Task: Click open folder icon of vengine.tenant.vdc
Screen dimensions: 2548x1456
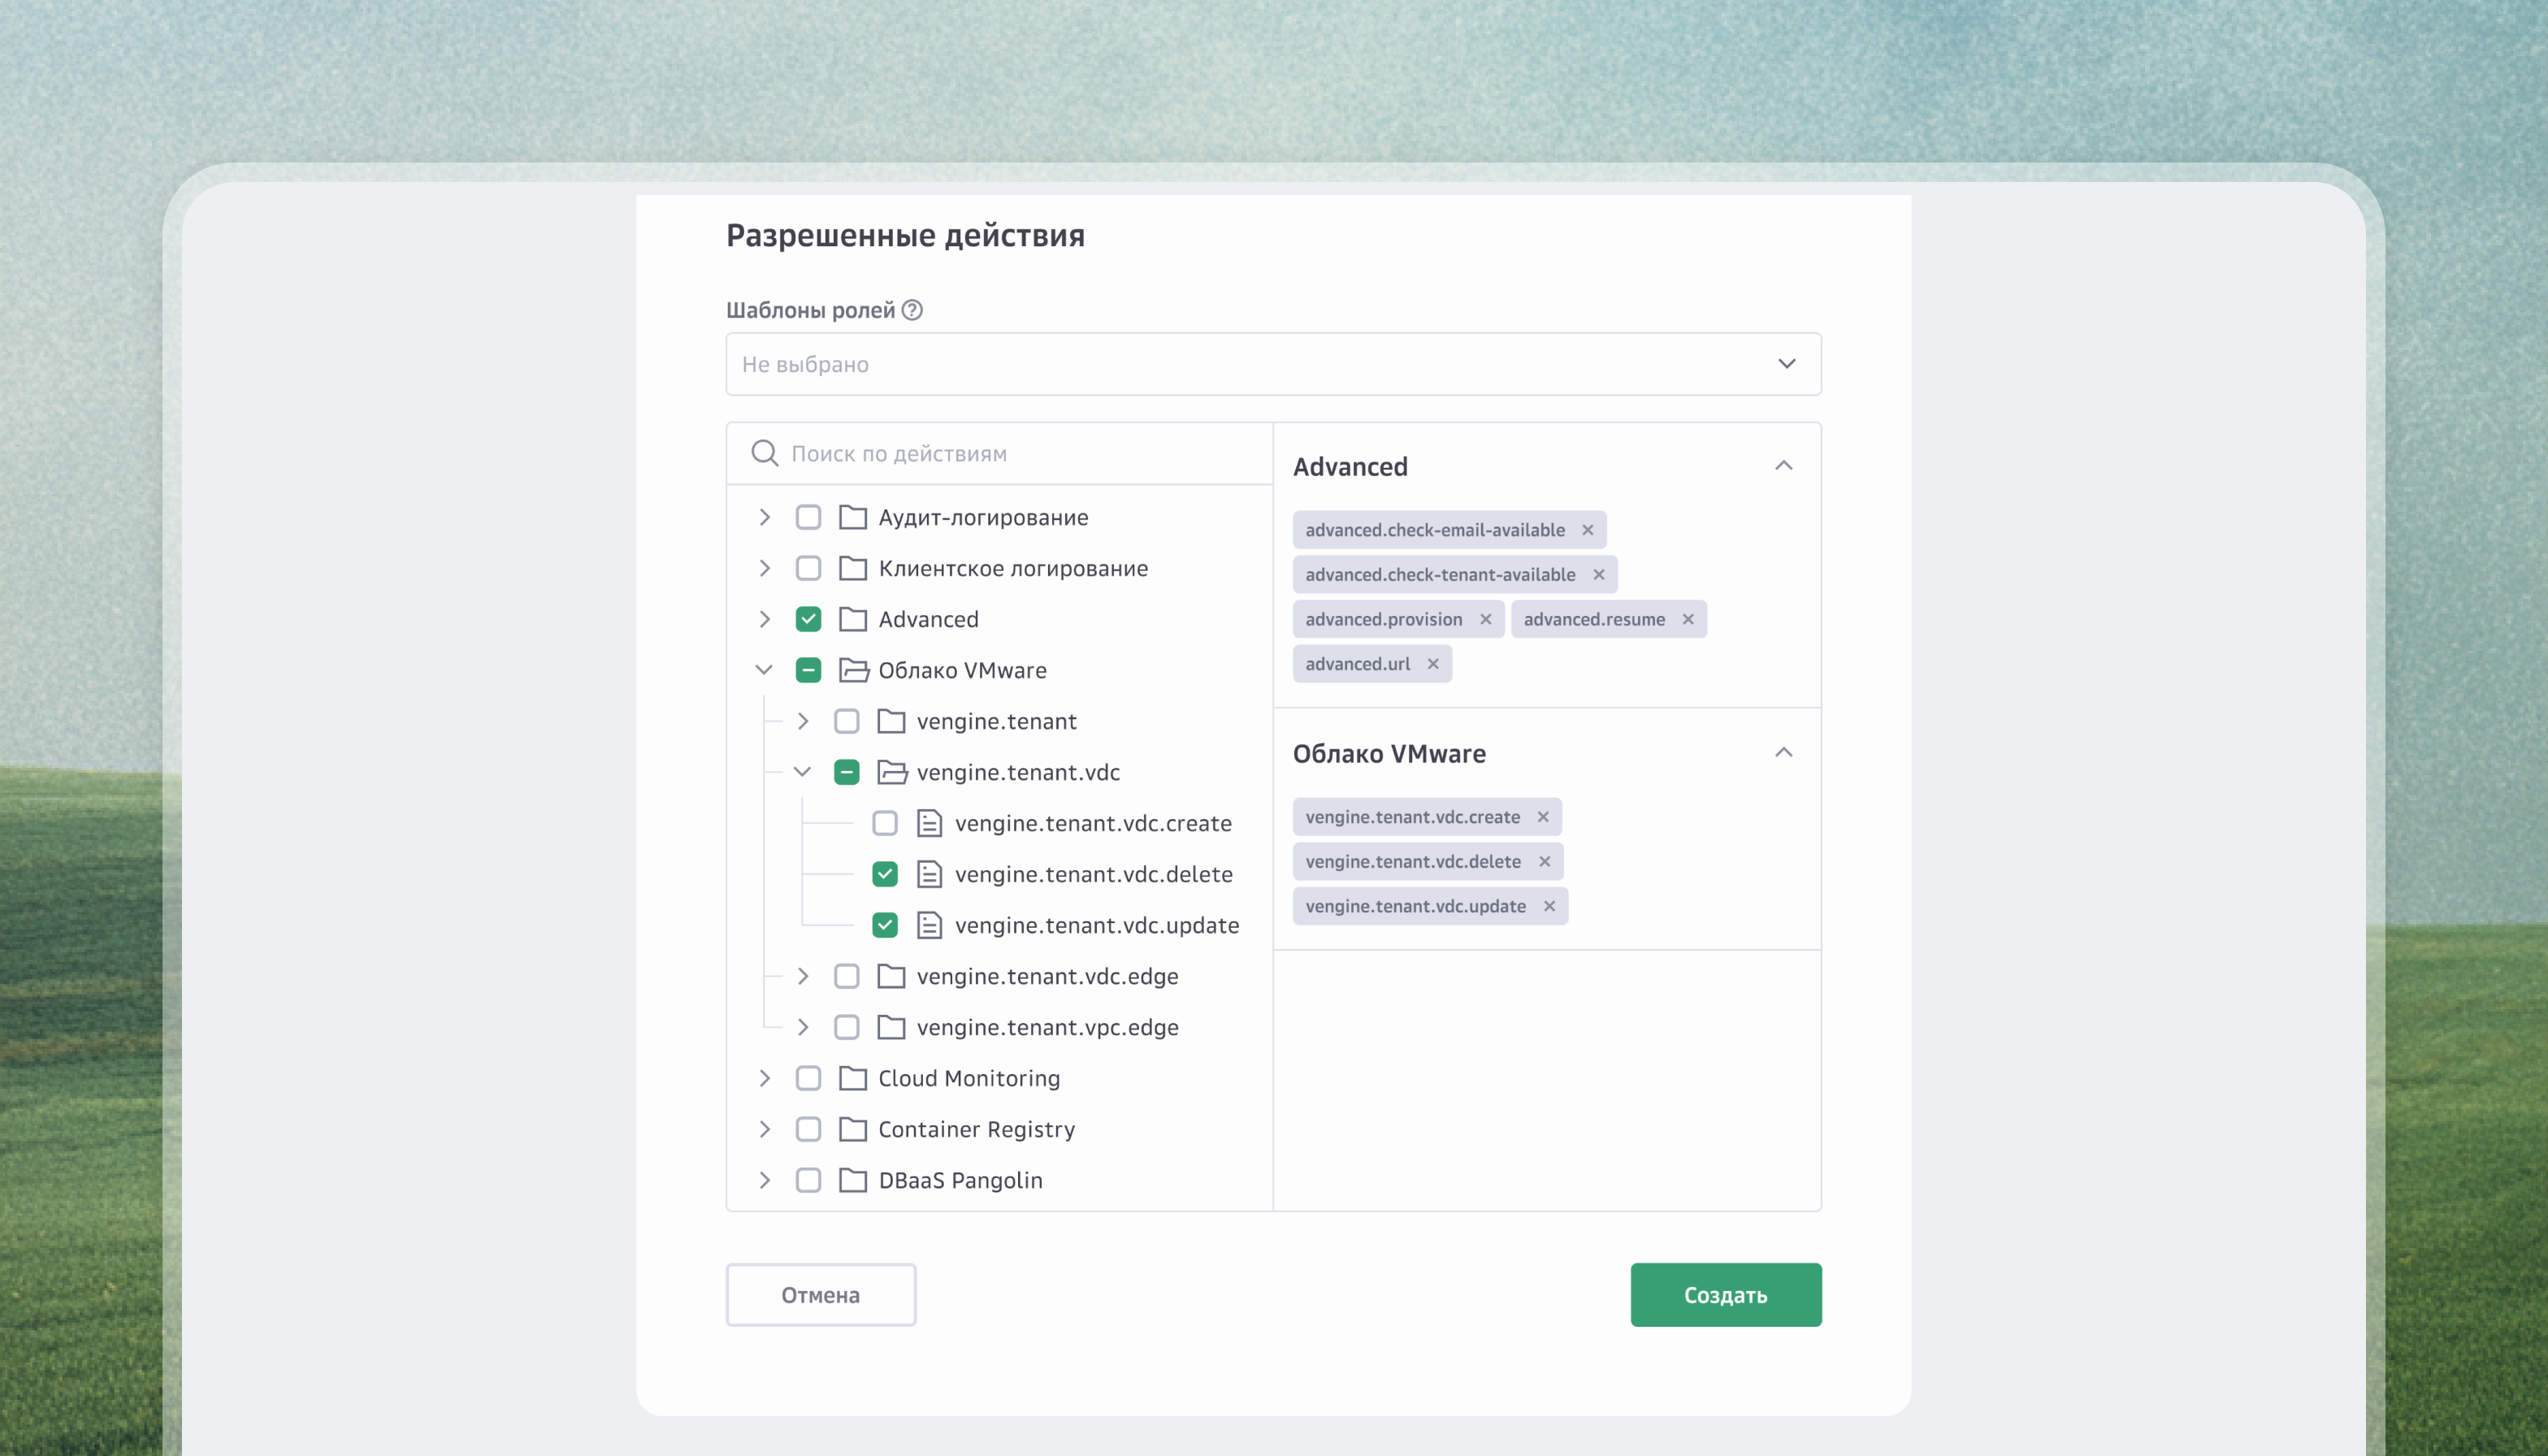Action: coord(892,772)
